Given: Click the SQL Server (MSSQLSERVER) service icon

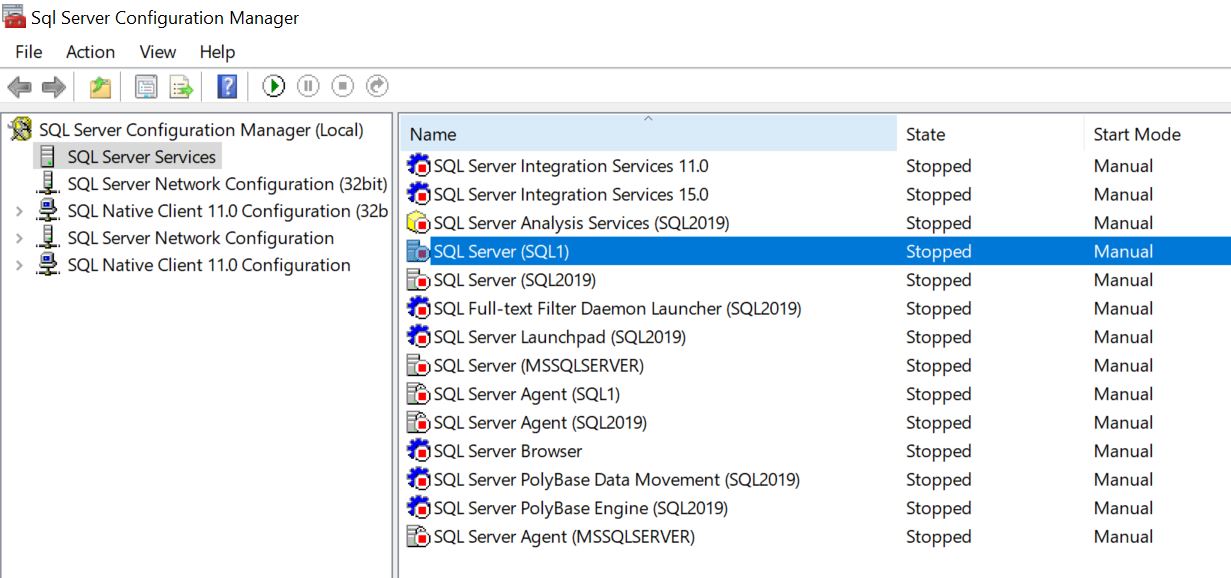Looking at the screenshot, I should (x=418, y=366).
